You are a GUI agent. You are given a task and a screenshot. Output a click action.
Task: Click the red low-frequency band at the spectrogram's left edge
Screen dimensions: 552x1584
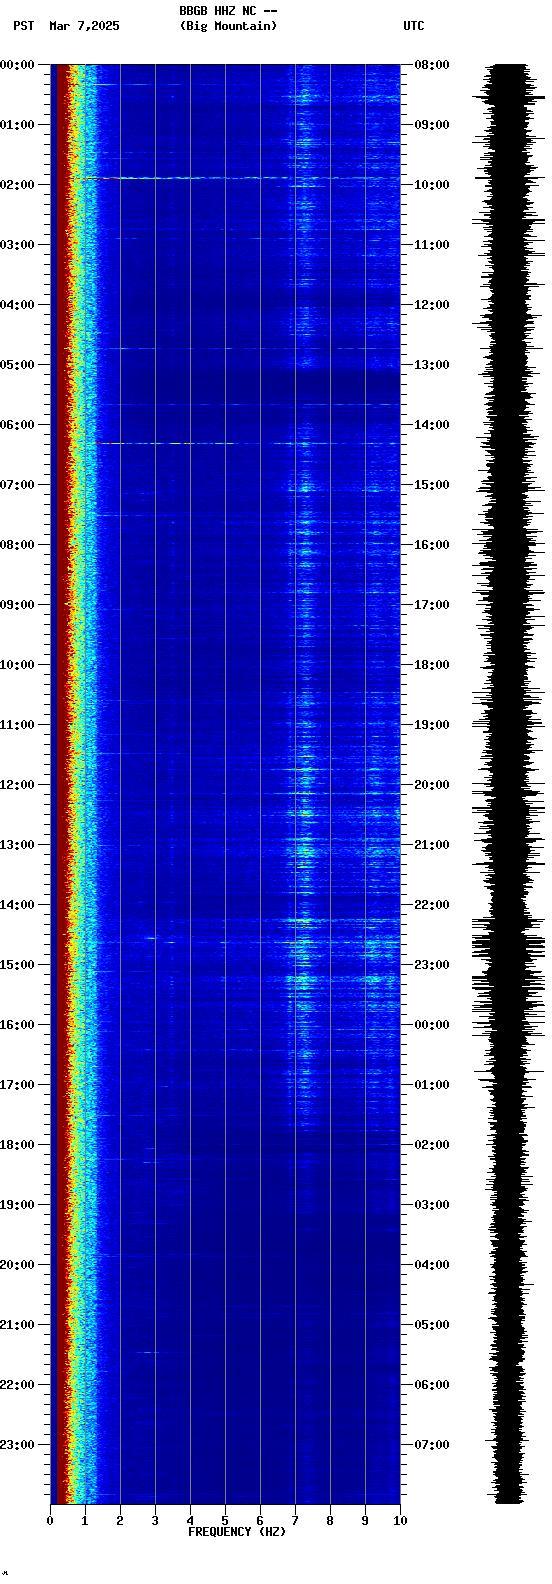61,784
